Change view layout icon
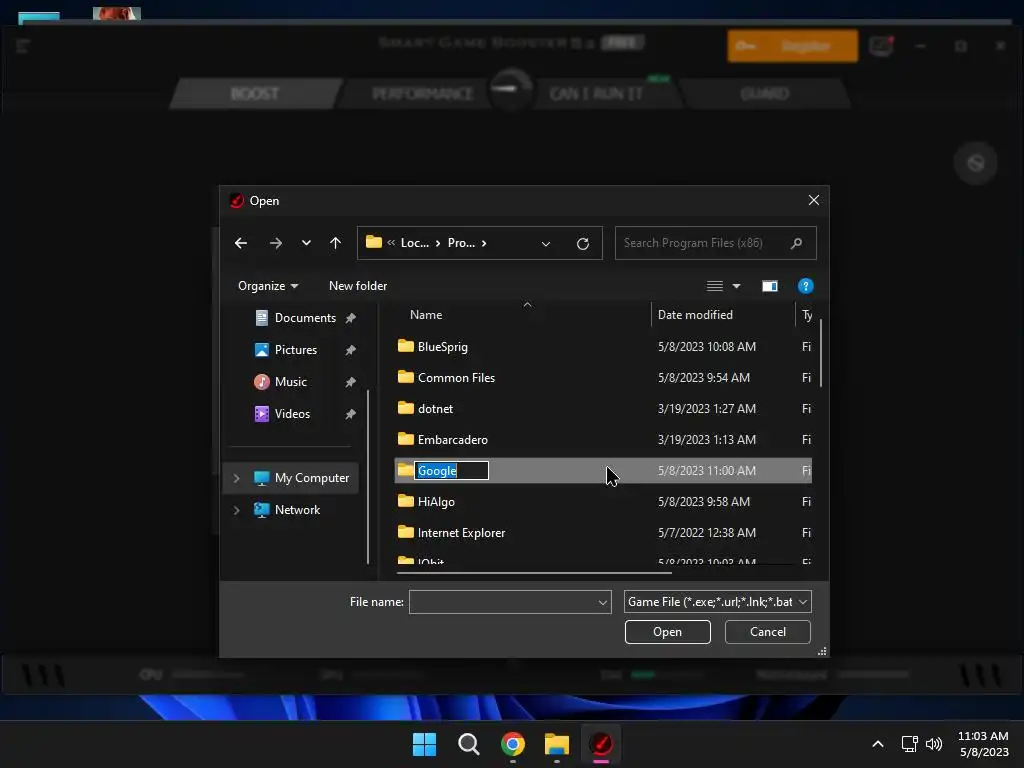This screenshot has height=768, width=1024. pos(714,286)
